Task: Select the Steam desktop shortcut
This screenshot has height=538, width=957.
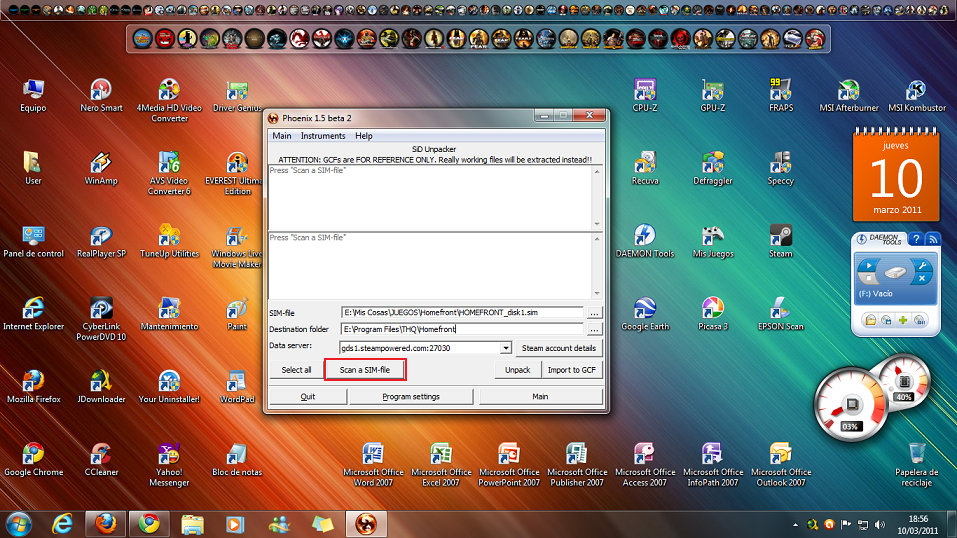Action: click(781, 241)
